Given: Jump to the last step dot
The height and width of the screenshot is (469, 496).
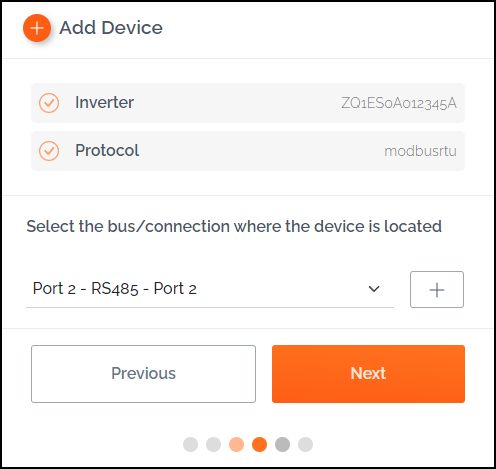Looking at the screenshot, I should [305, 444].
